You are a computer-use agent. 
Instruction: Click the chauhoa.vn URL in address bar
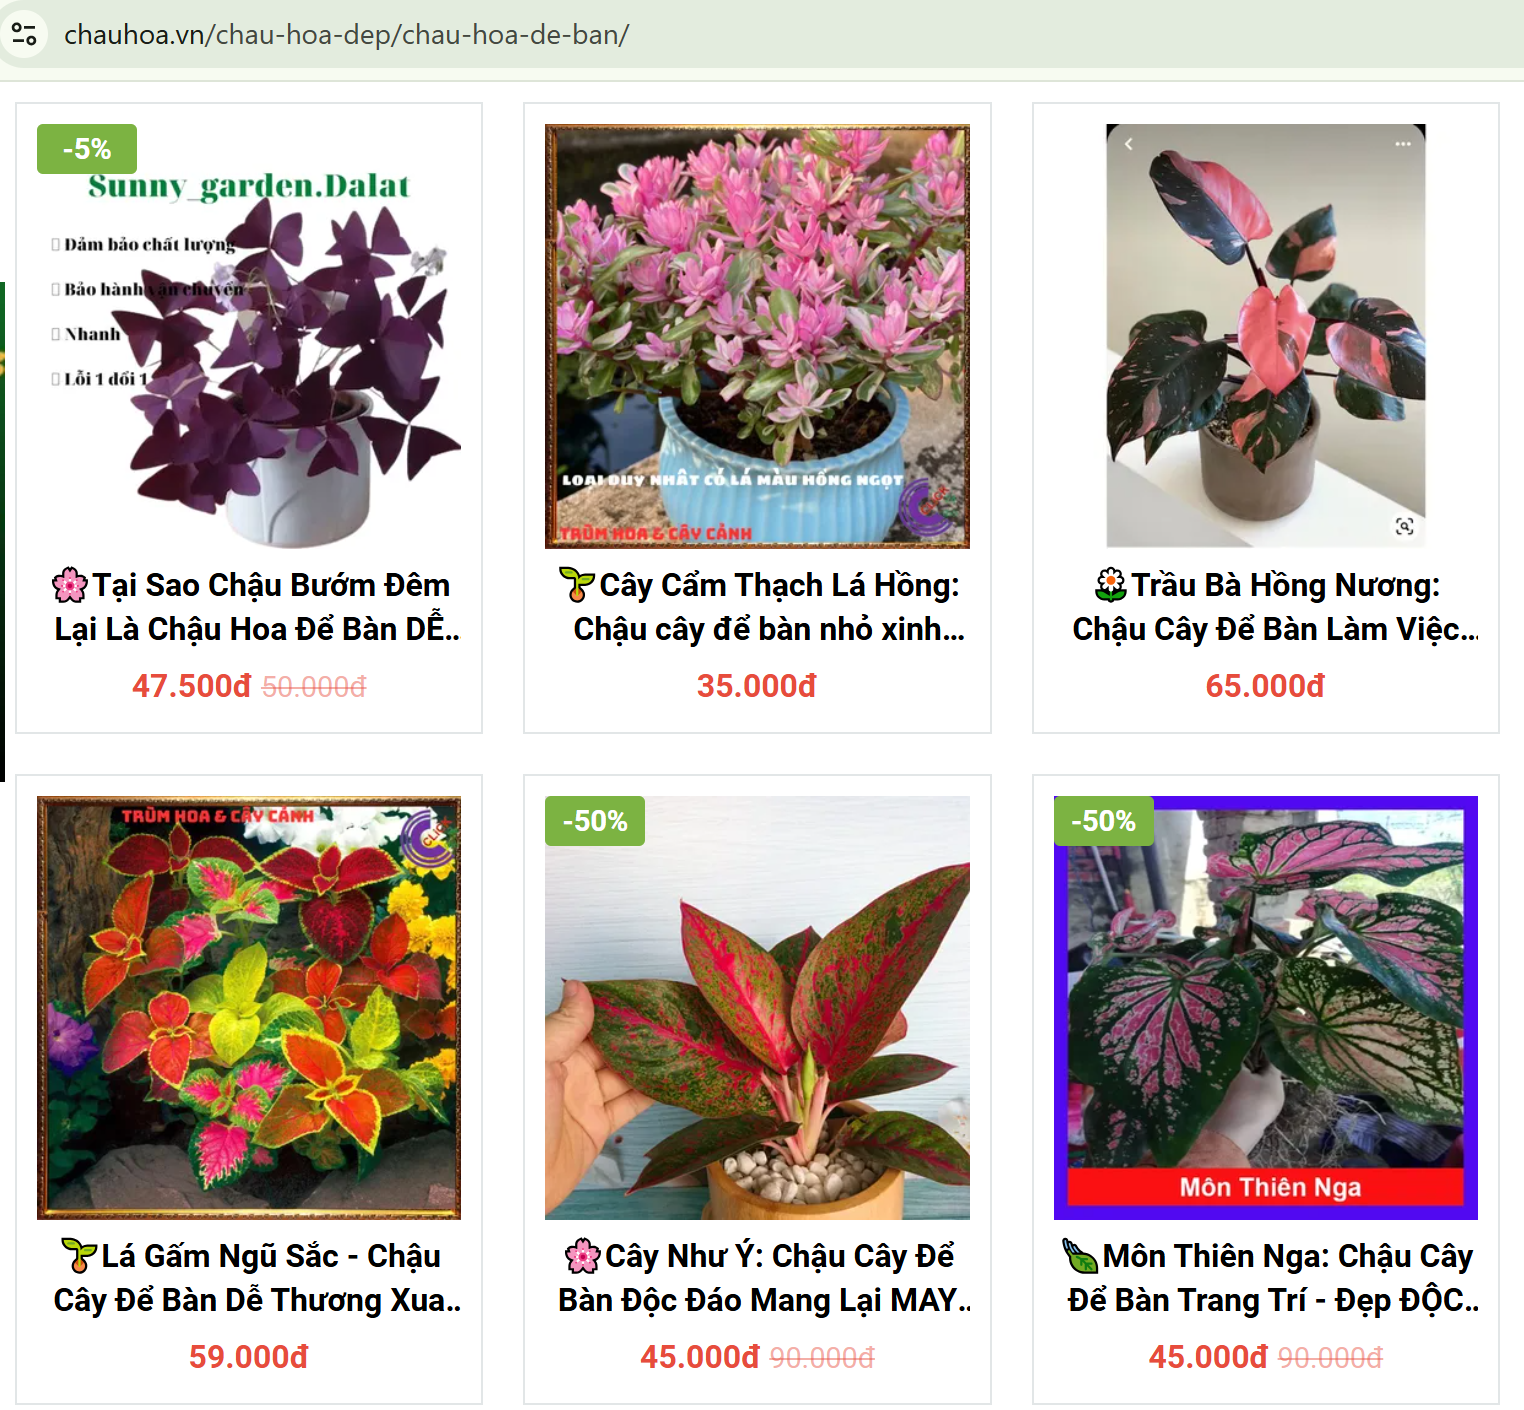coord(346,35)
